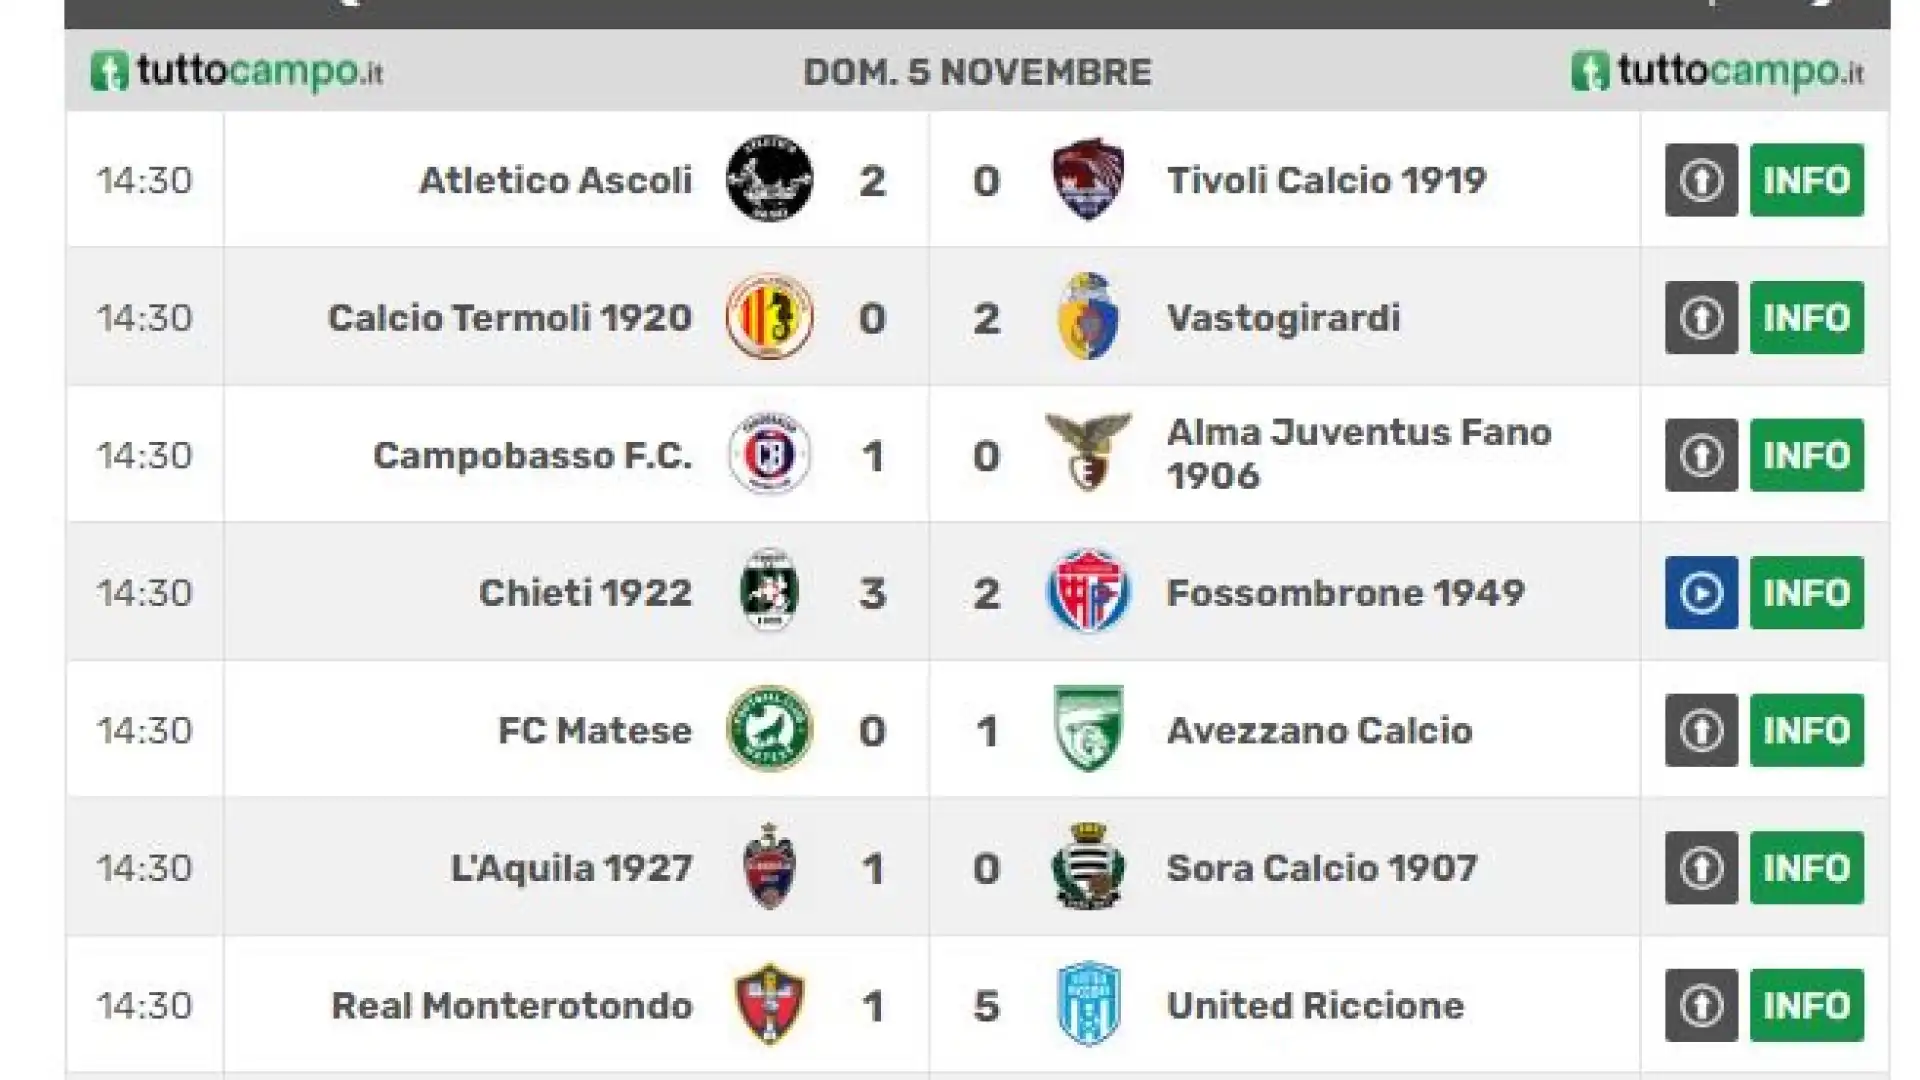
Task: Click the Campobasso F.C. club badge
Action: click(x=769, y=454)
